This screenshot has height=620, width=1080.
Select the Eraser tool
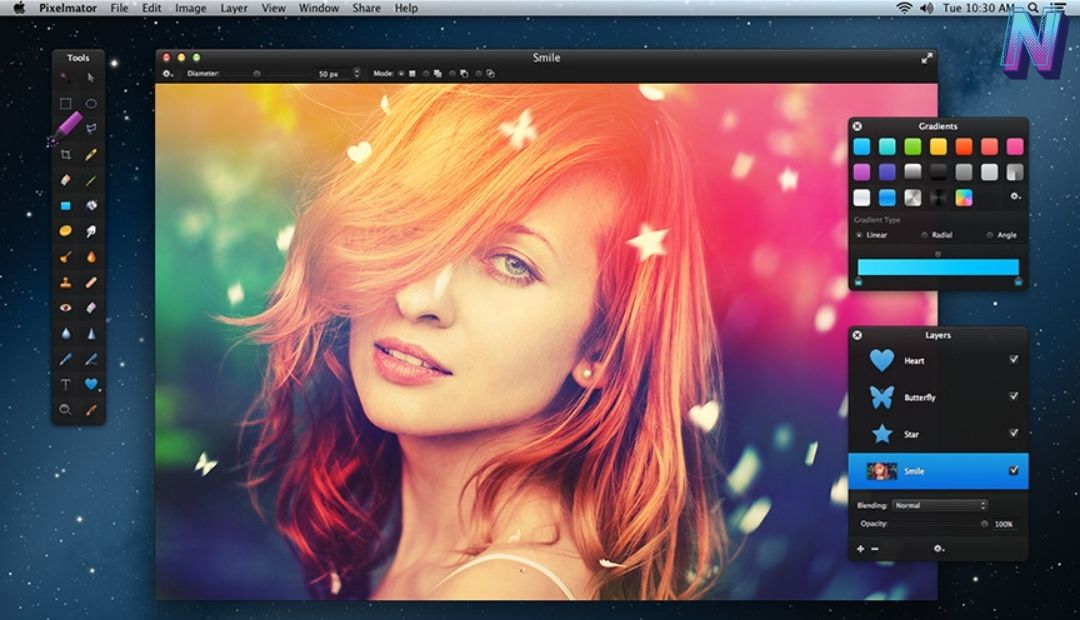pos(65,180)
